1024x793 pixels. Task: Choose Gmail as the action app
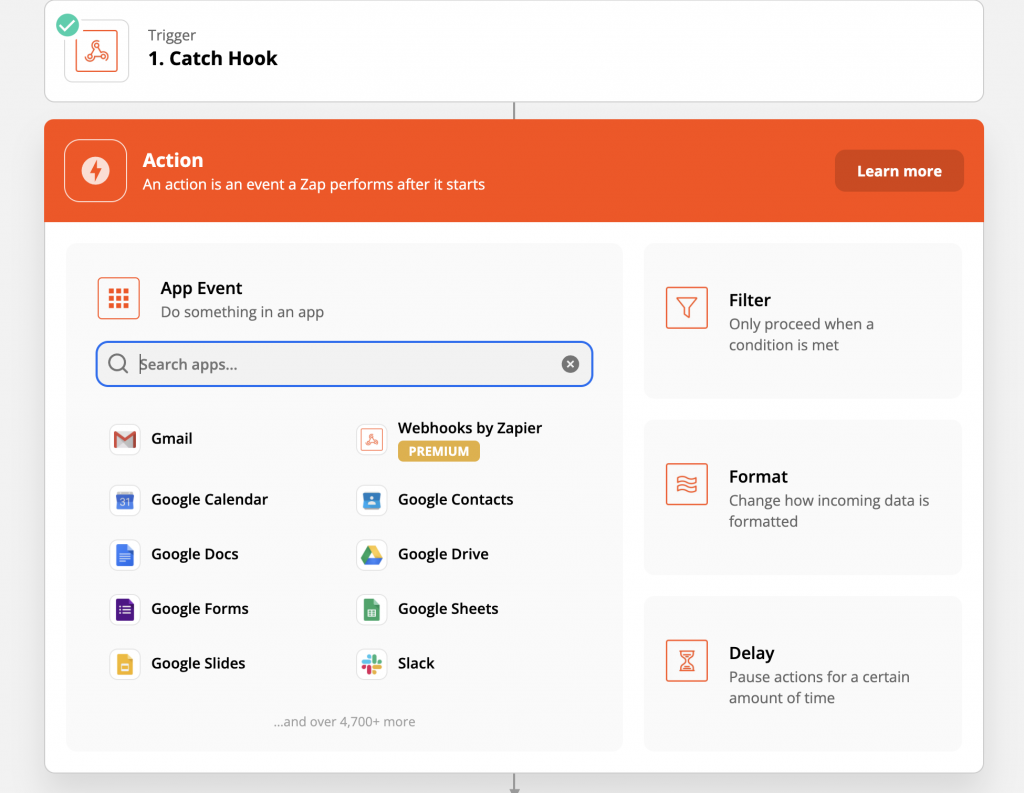[172, 438]
